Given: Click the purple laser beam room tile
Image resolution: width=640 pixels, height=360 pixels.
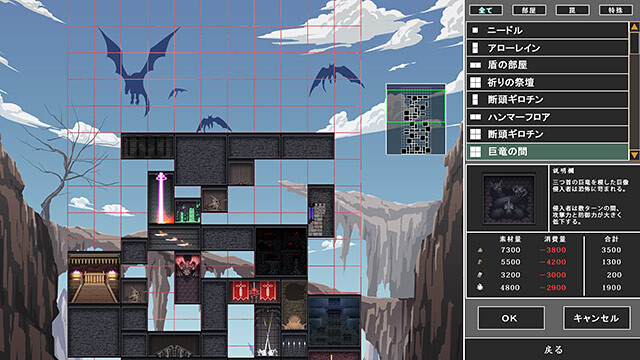Looking at the screenshot, I should [161, 198].
